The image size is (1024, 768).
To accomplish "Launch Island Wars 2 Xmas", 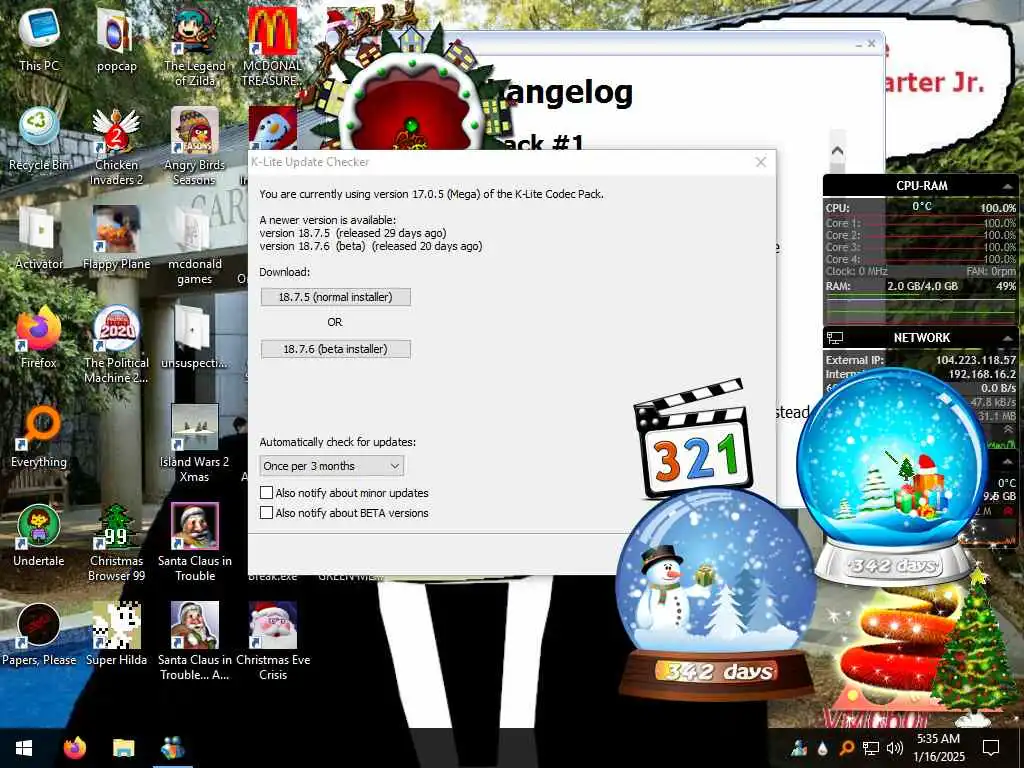I will coord(195,443).
